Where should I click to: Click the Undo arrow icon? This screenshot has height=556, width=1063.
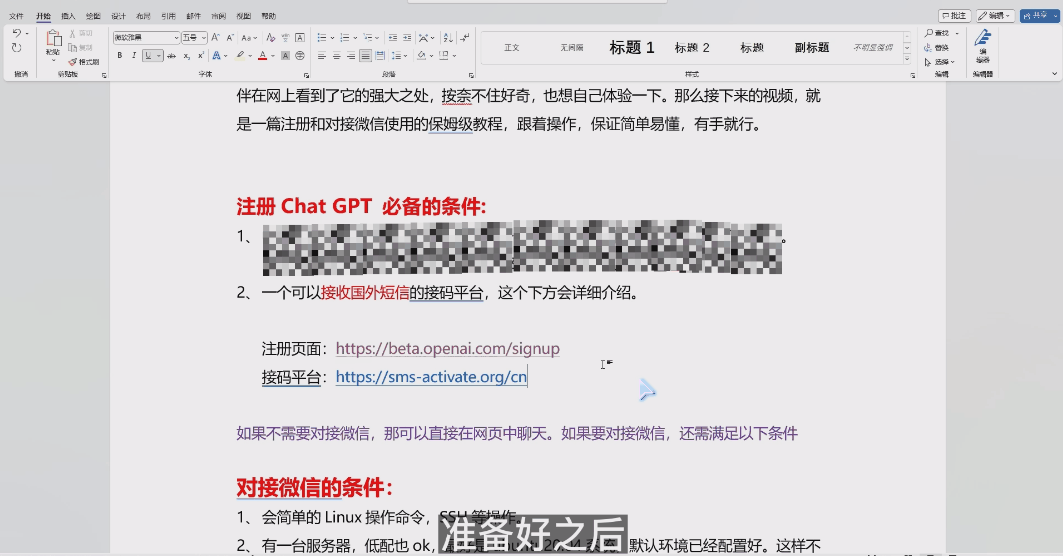[x=16, y=33]
